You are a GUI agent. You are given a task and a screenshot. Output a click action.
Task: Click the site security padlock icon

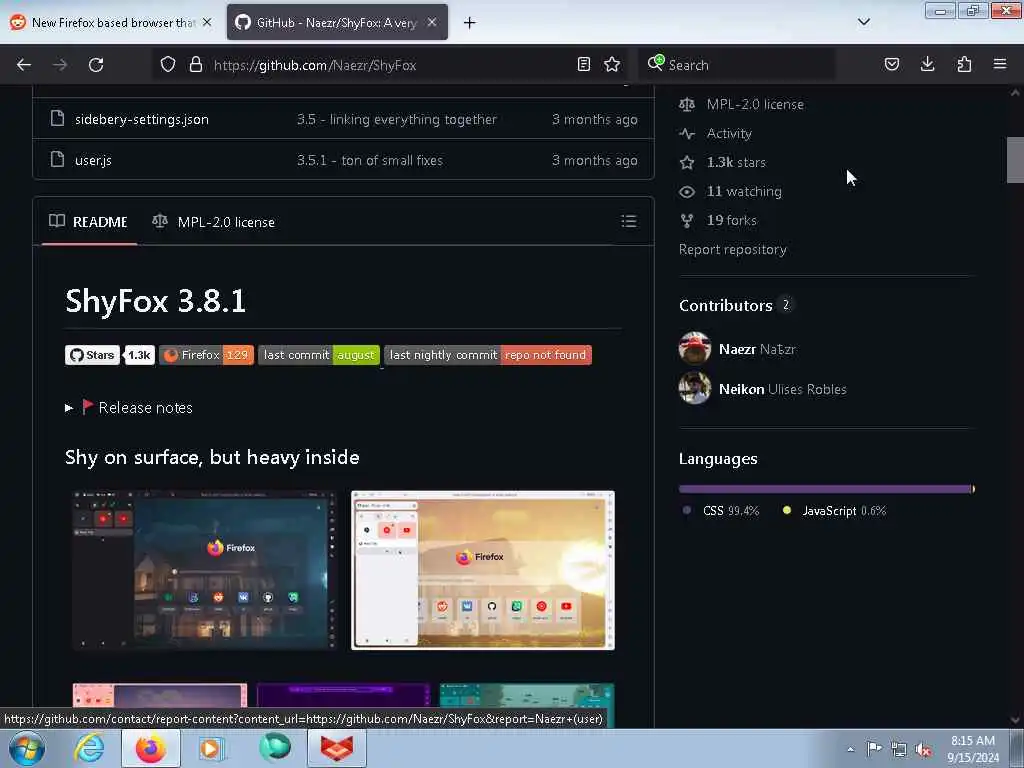pyautogui.click(x=195, y=65)
